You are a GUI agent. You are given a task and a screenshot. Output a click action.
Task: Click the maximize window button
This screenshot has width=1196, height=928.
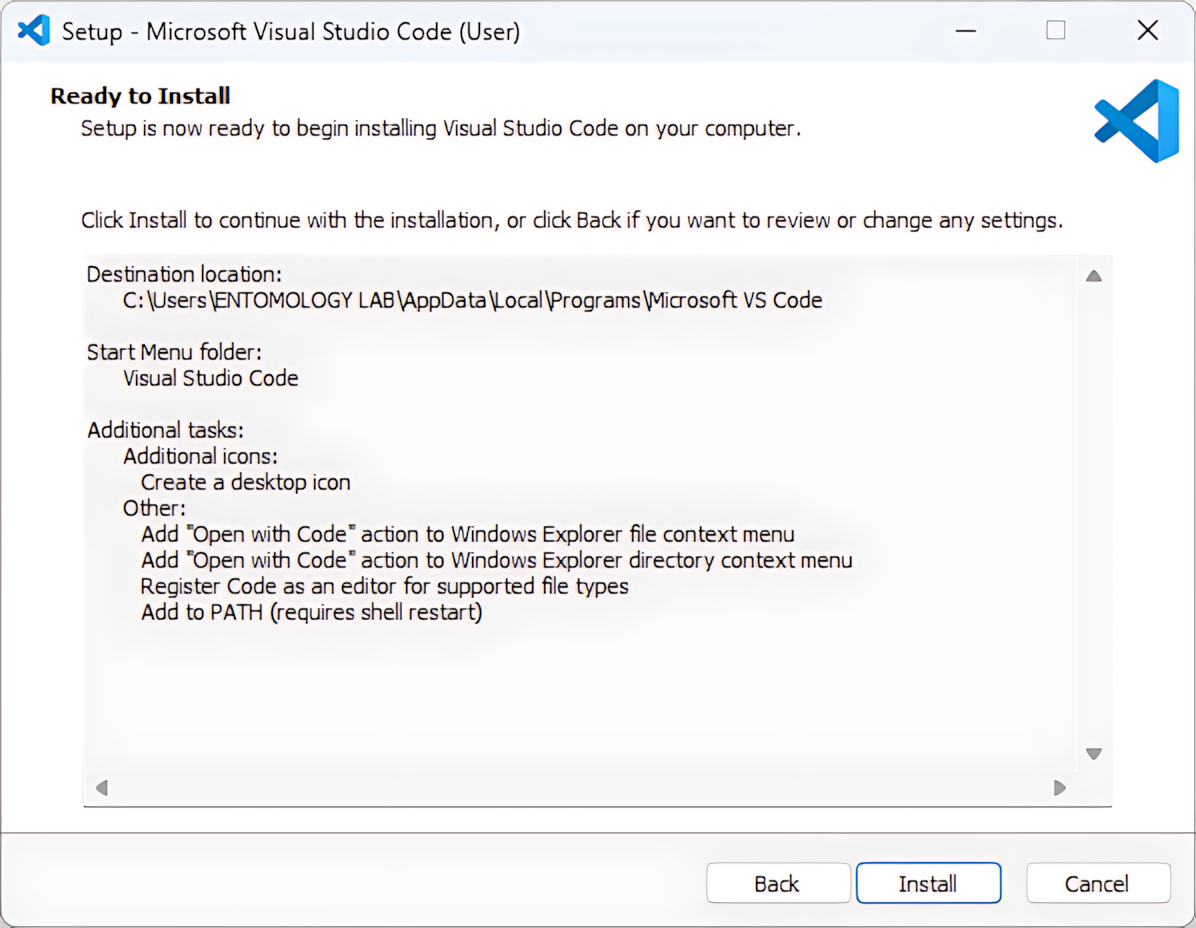coord(1056,31)
